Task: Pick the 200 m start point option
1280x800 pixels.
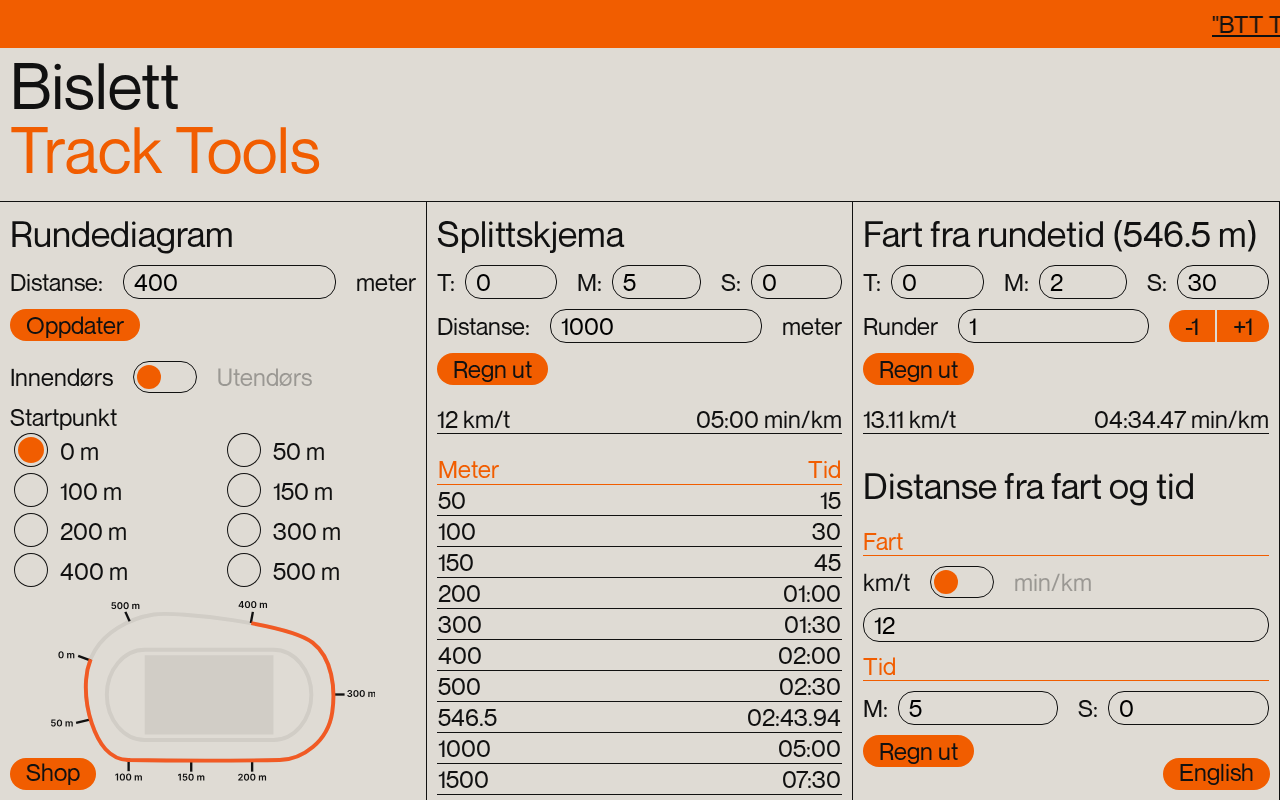Action: [x=31, y=531]
